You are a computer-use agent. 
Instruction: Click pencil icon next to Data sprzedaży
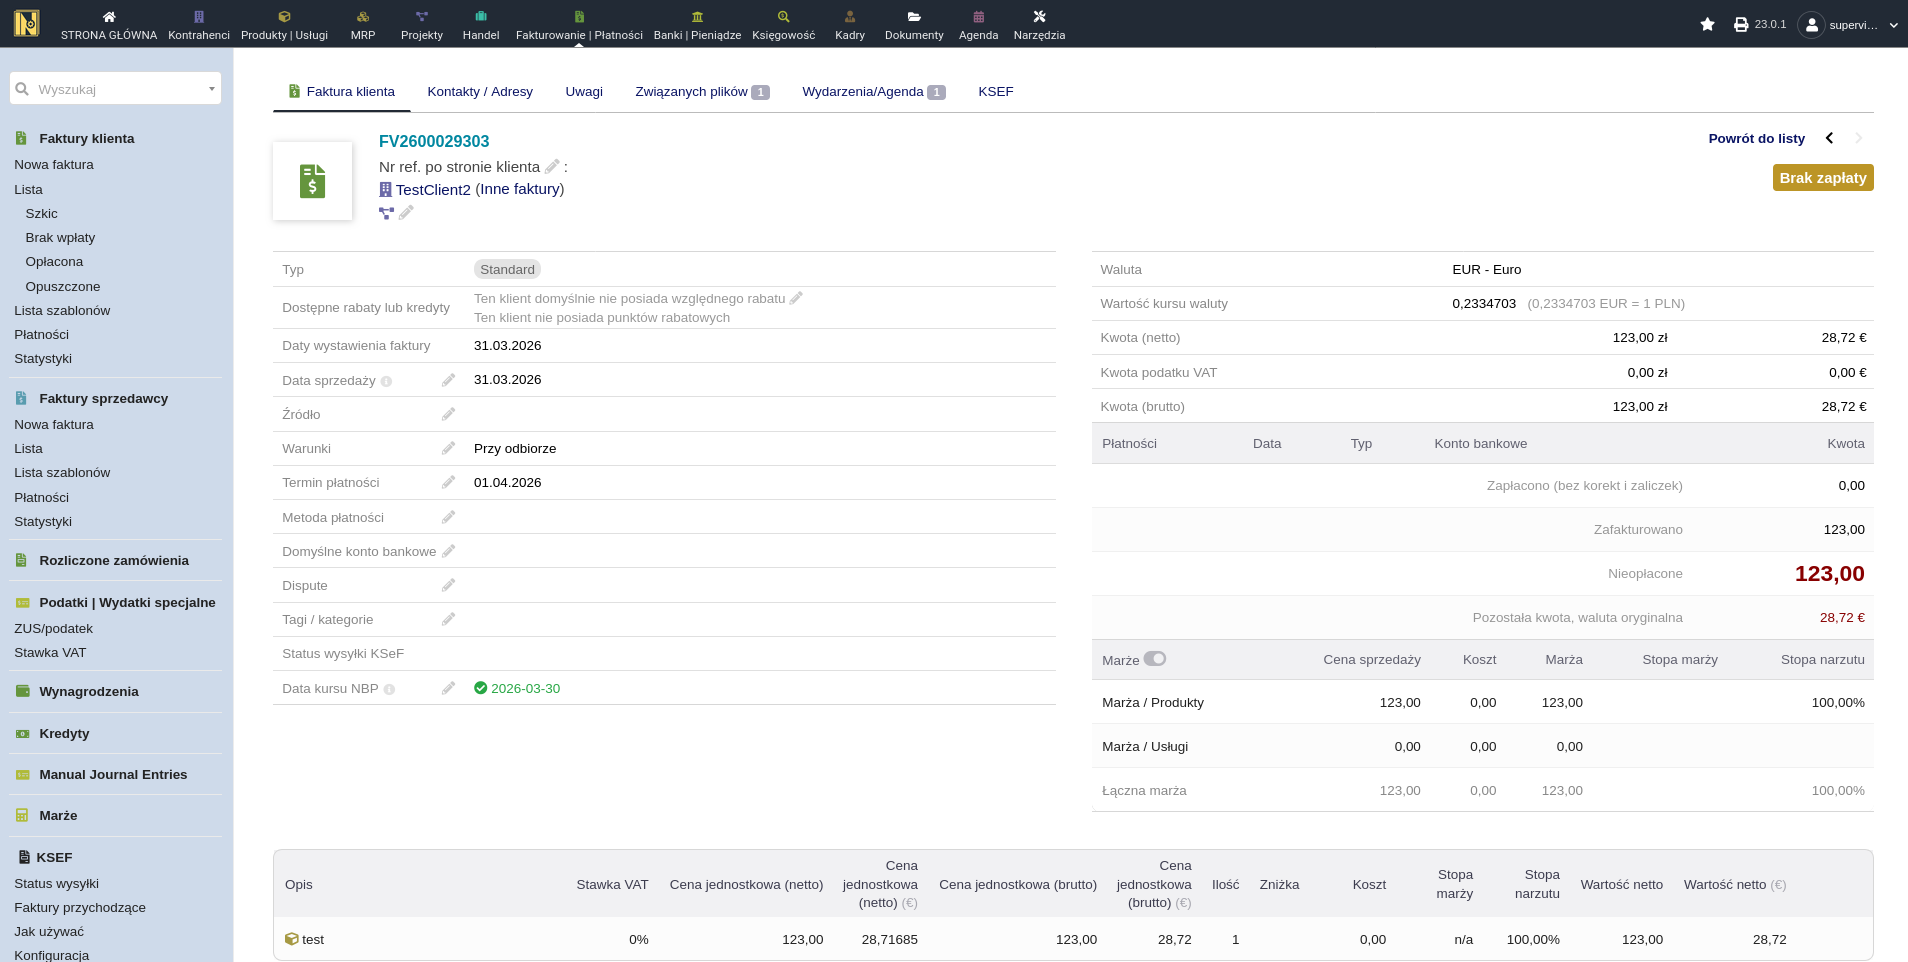tap(448, 380)
